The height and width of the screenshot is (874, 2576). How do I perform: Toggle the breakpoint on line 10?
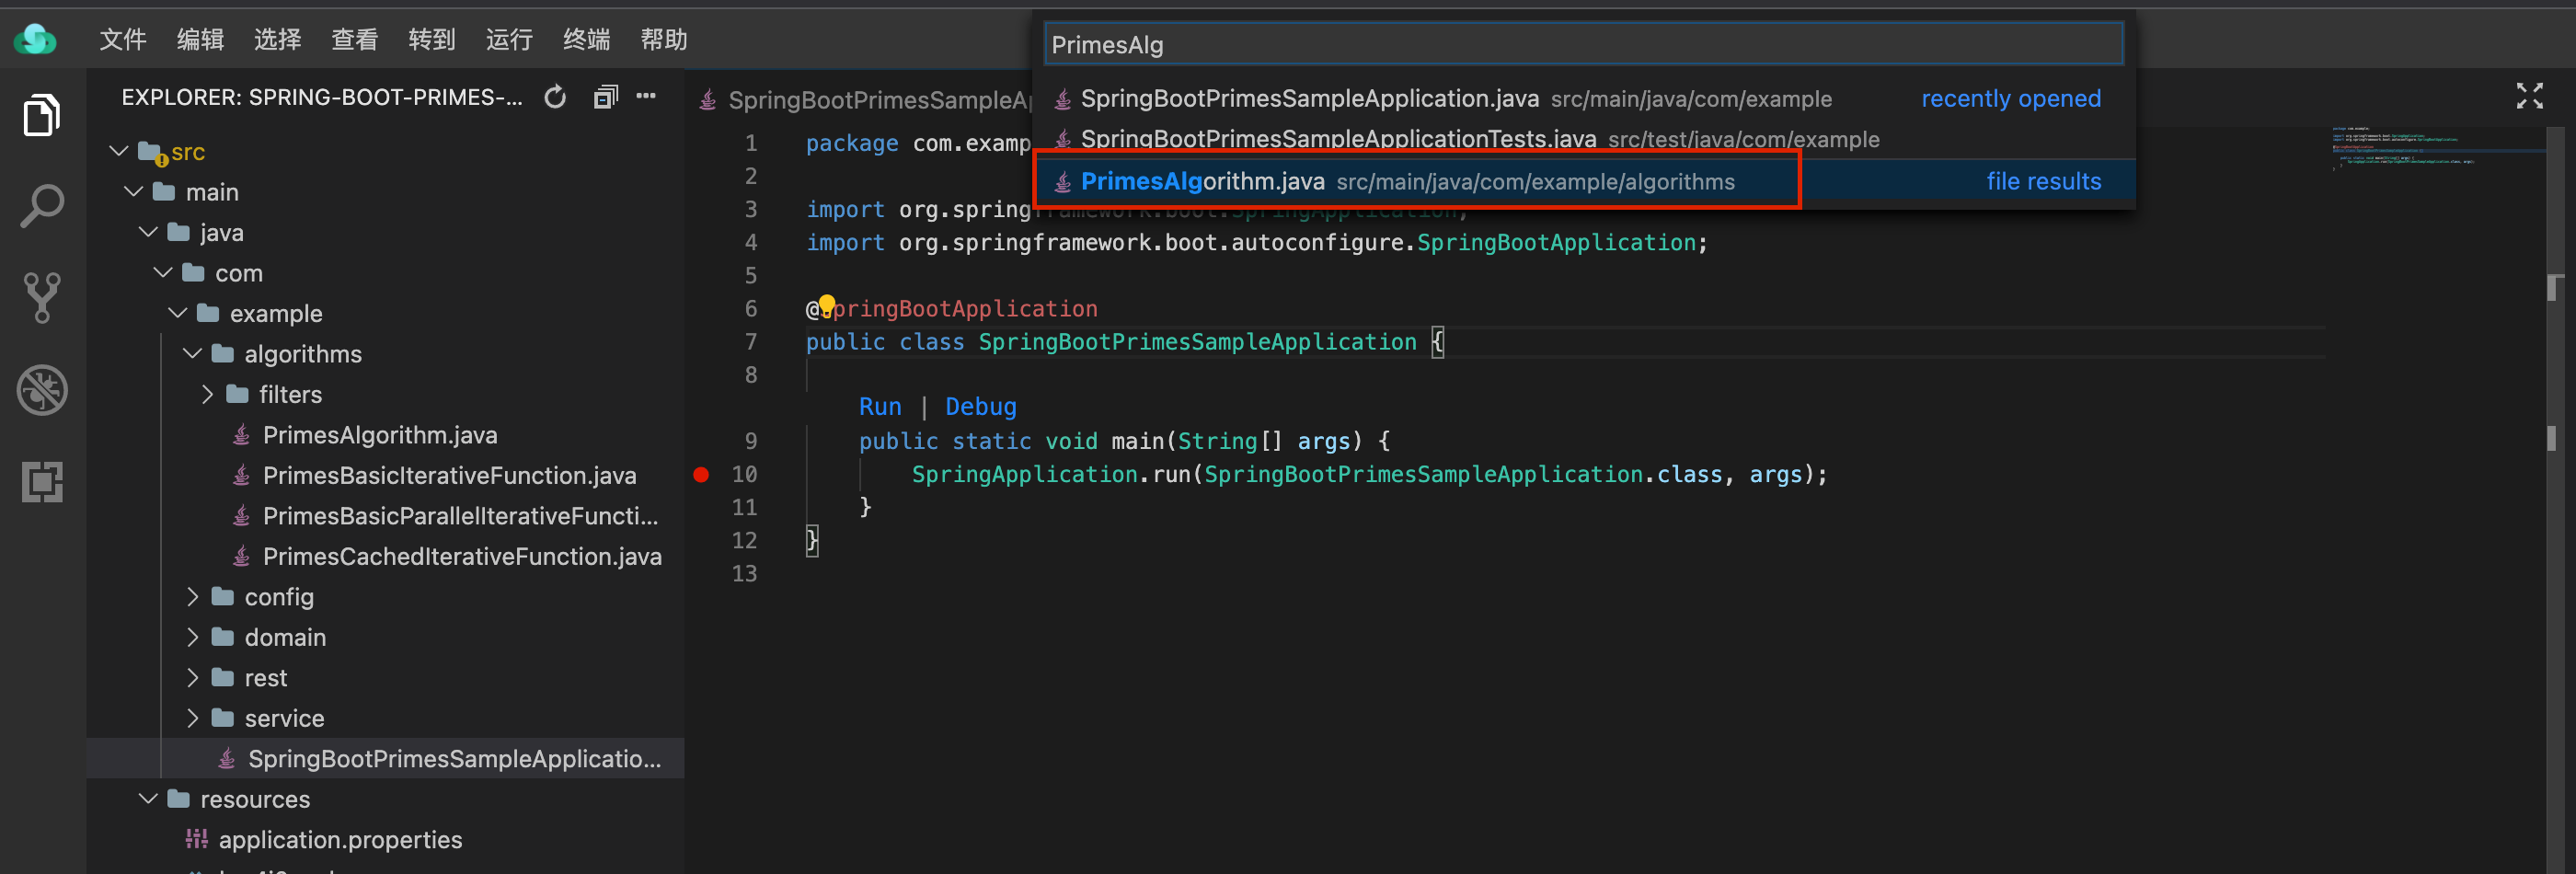[x=701, y=475]
